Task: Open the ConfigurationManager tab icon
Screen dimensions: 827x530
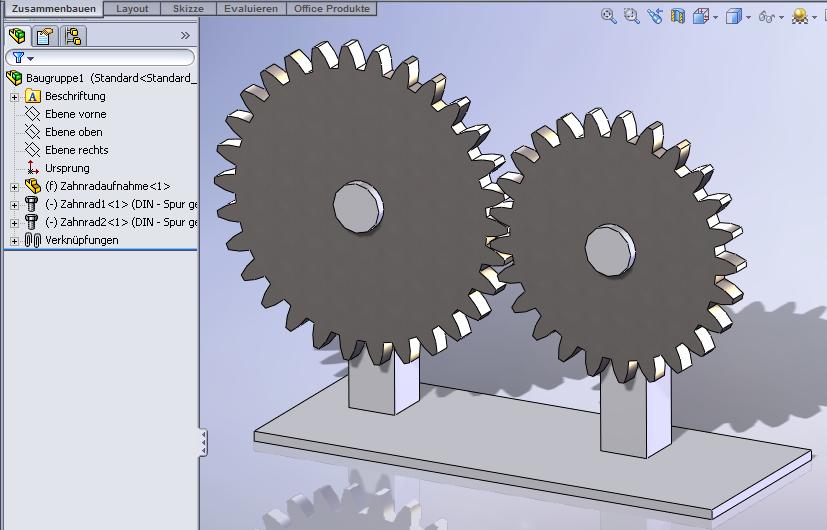Action: [72, 37]
